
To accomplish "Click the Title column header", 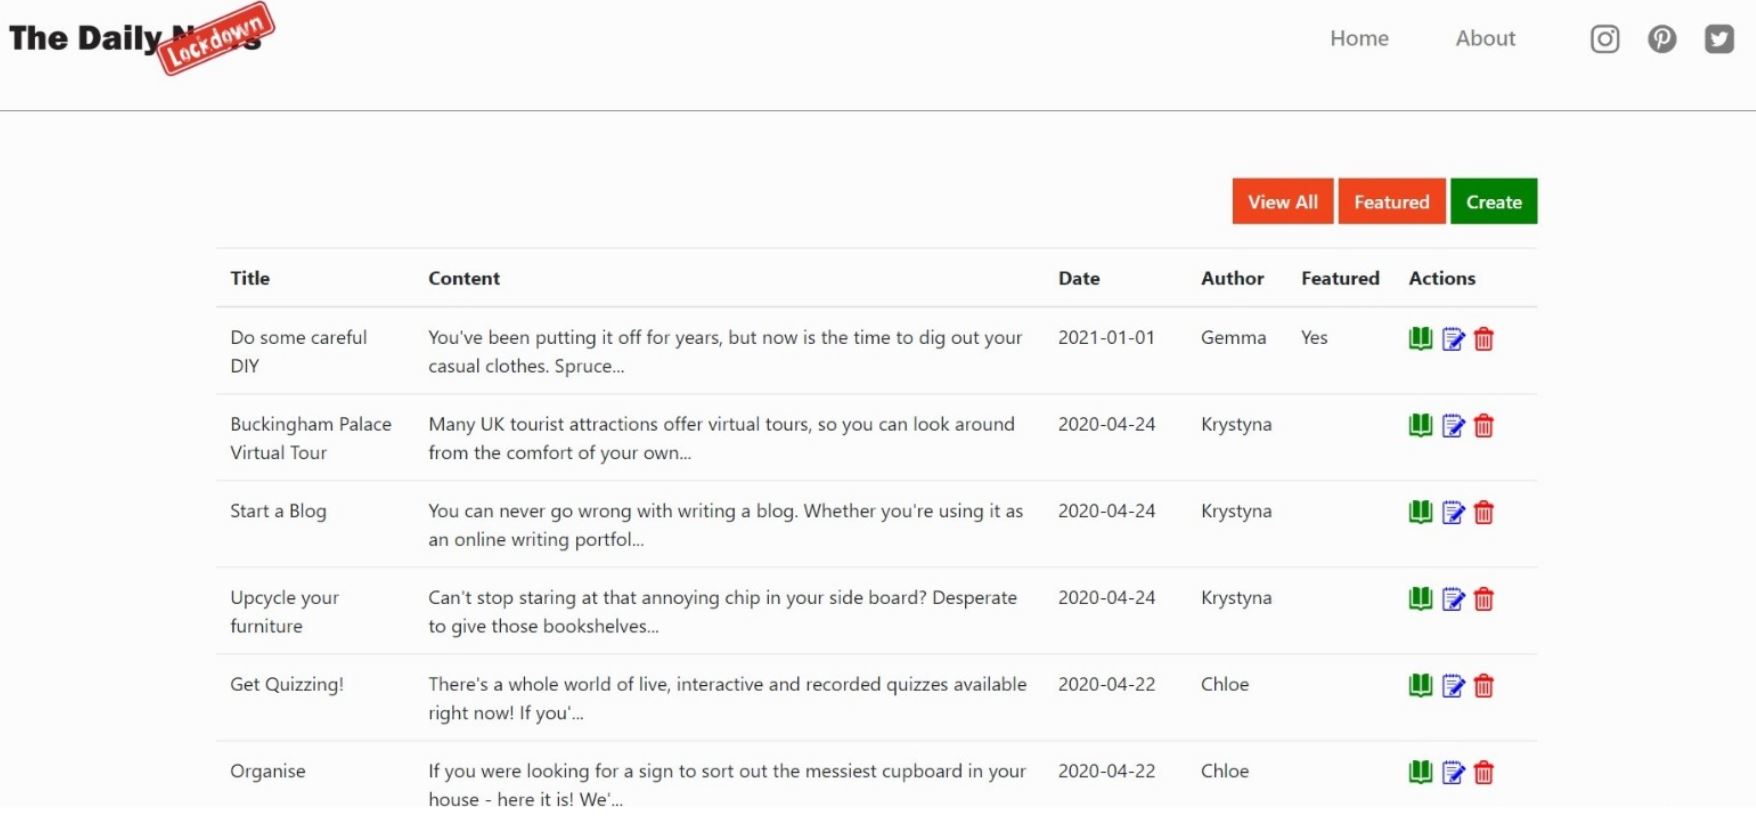I will [x=250, y=278].
